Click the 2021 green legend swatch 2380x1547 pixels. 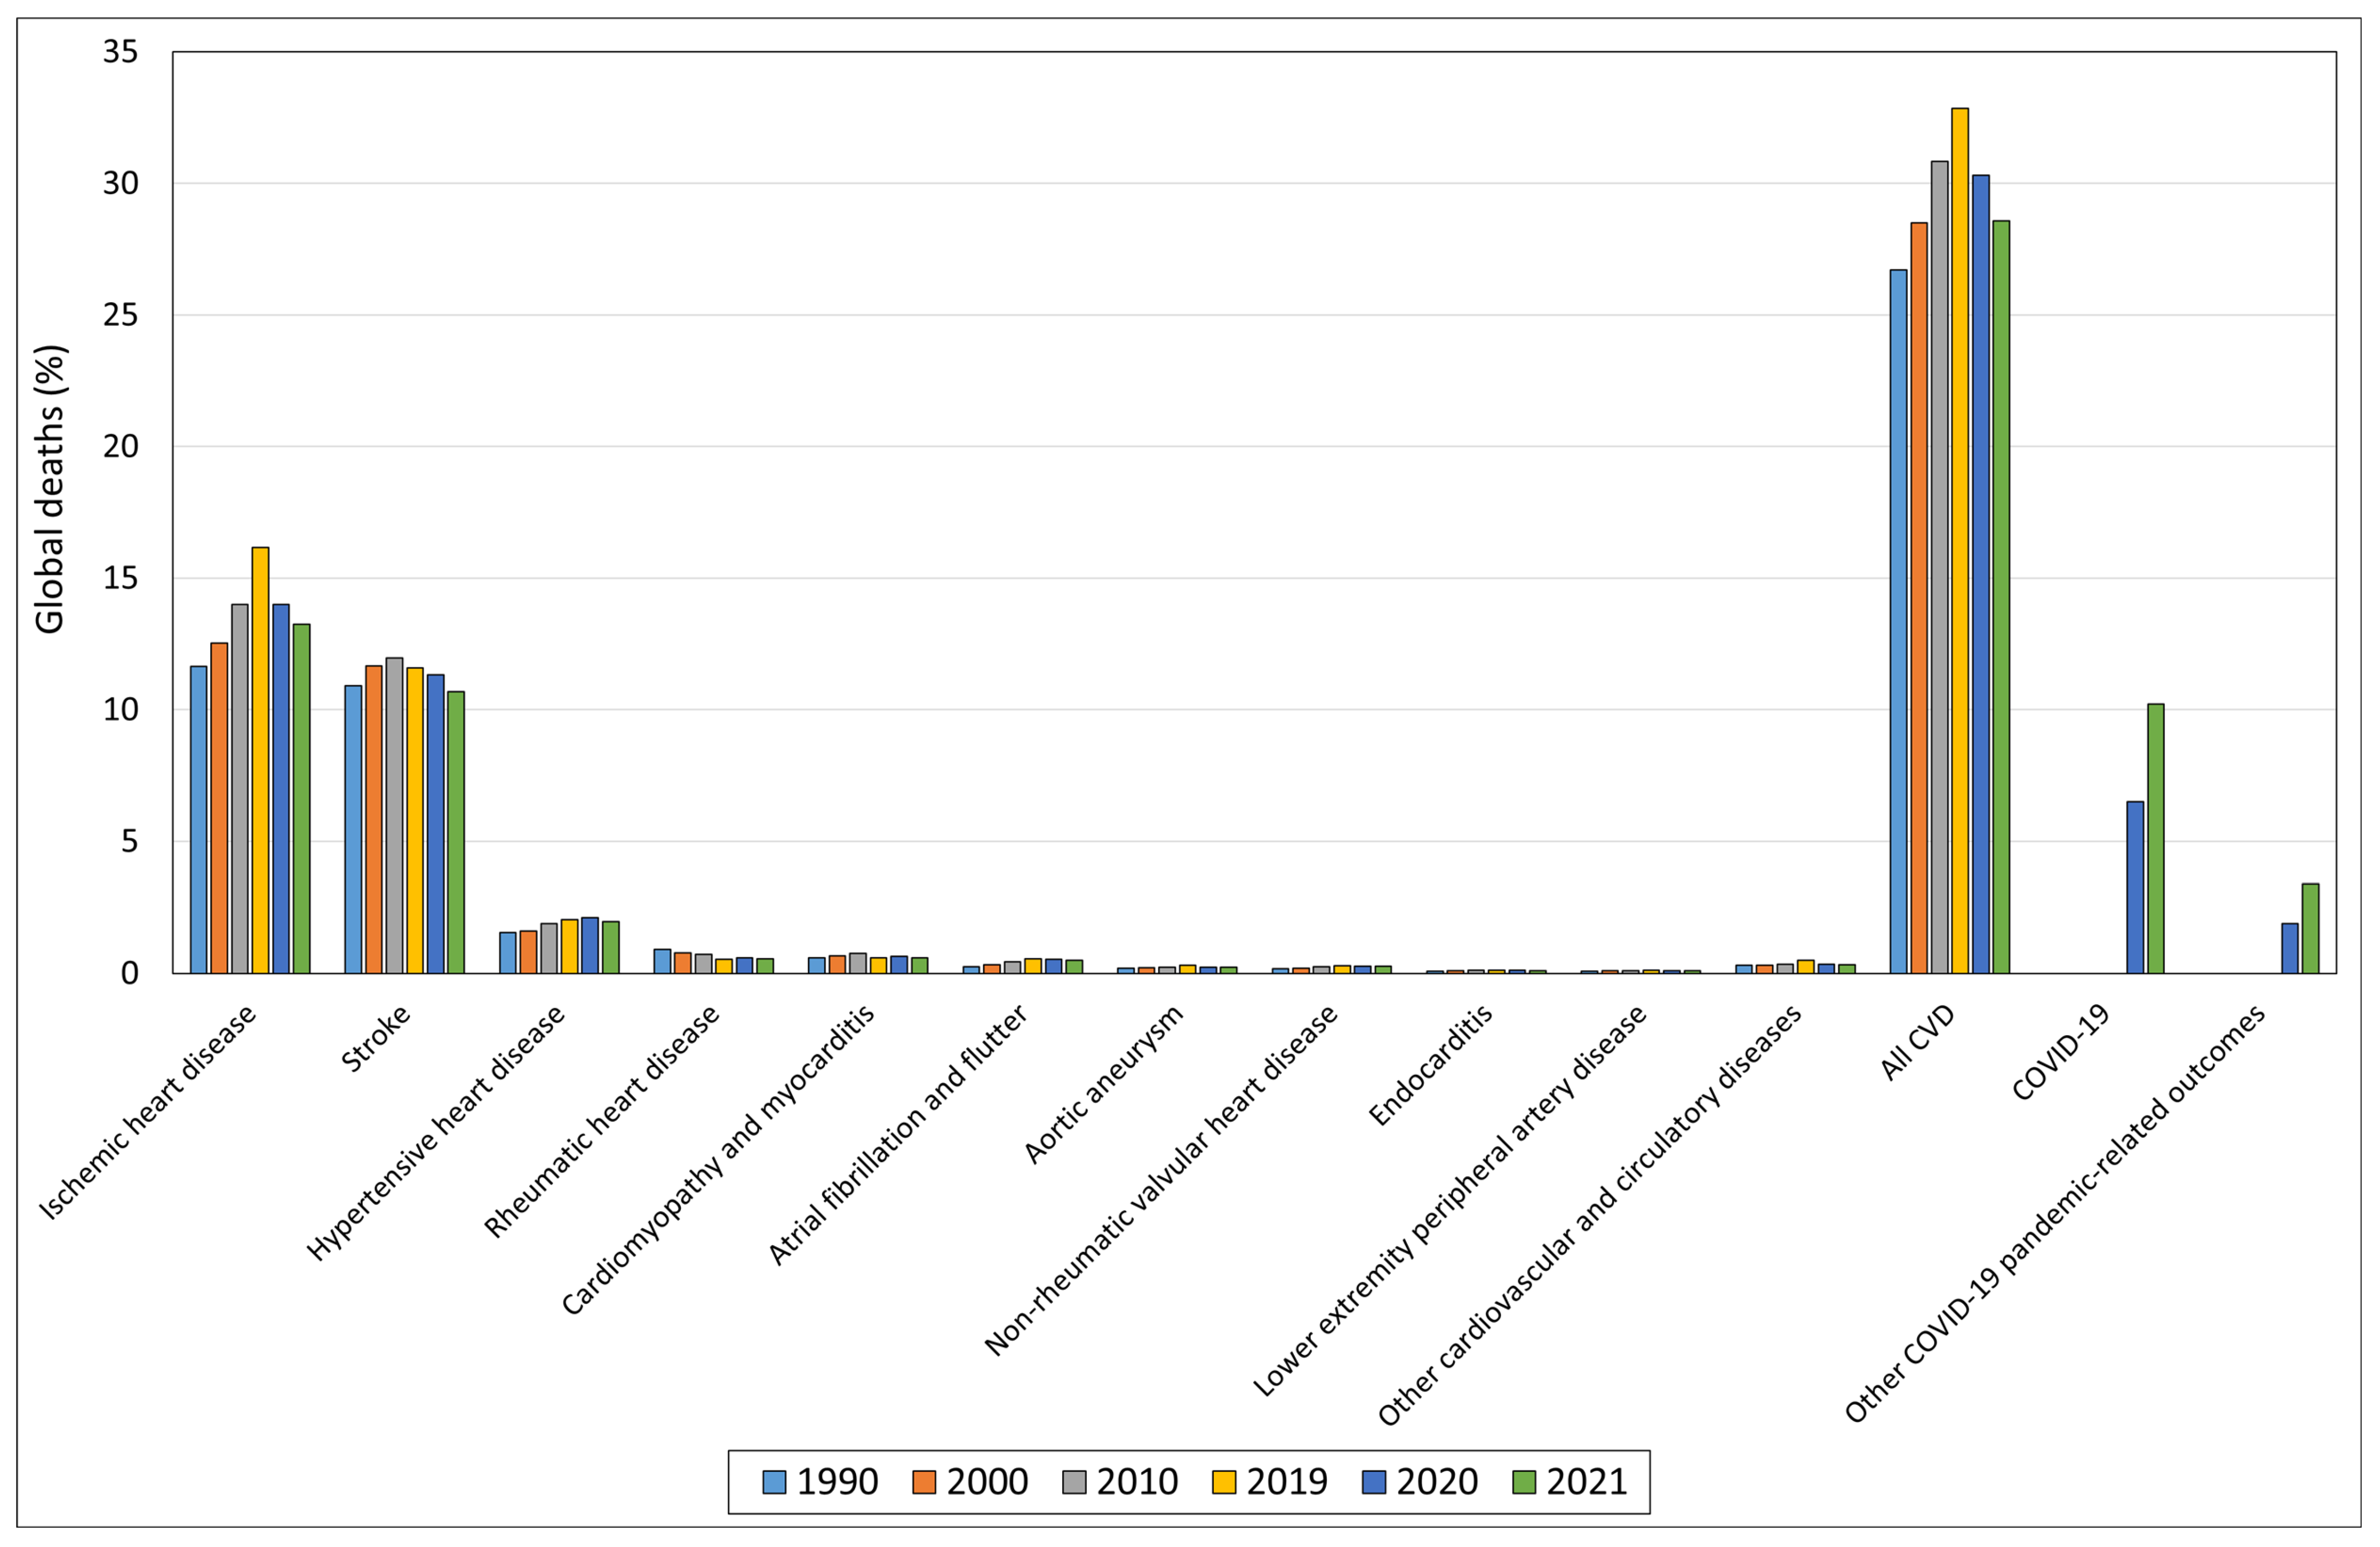(1524, 1482)
